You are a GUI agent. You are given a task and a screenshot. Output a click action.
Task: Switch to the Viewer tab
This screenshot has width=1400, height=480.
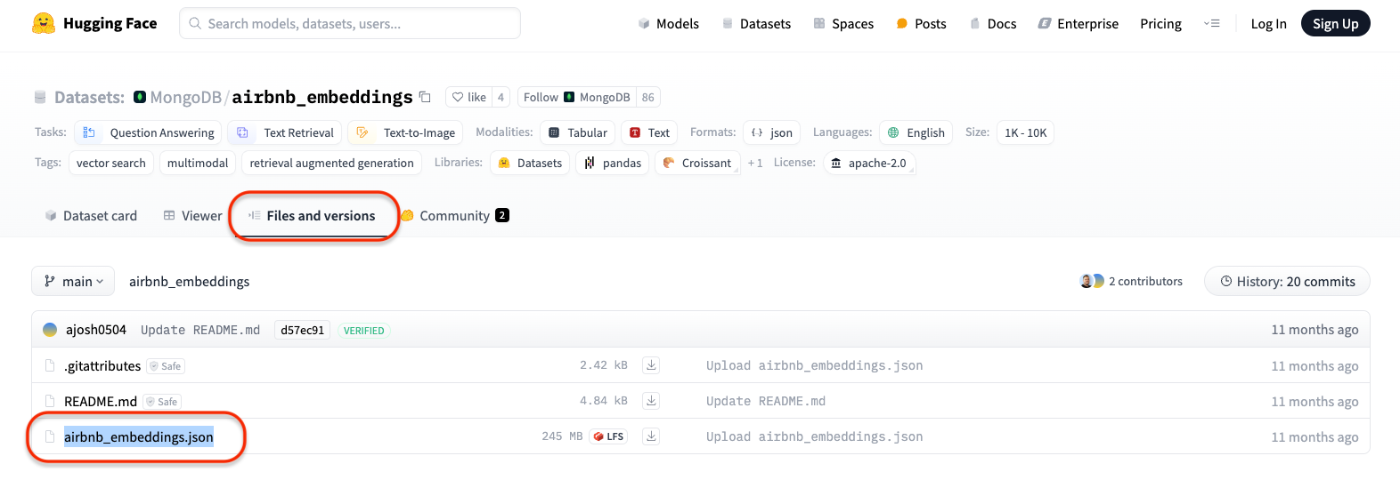(x=193, y=216)
